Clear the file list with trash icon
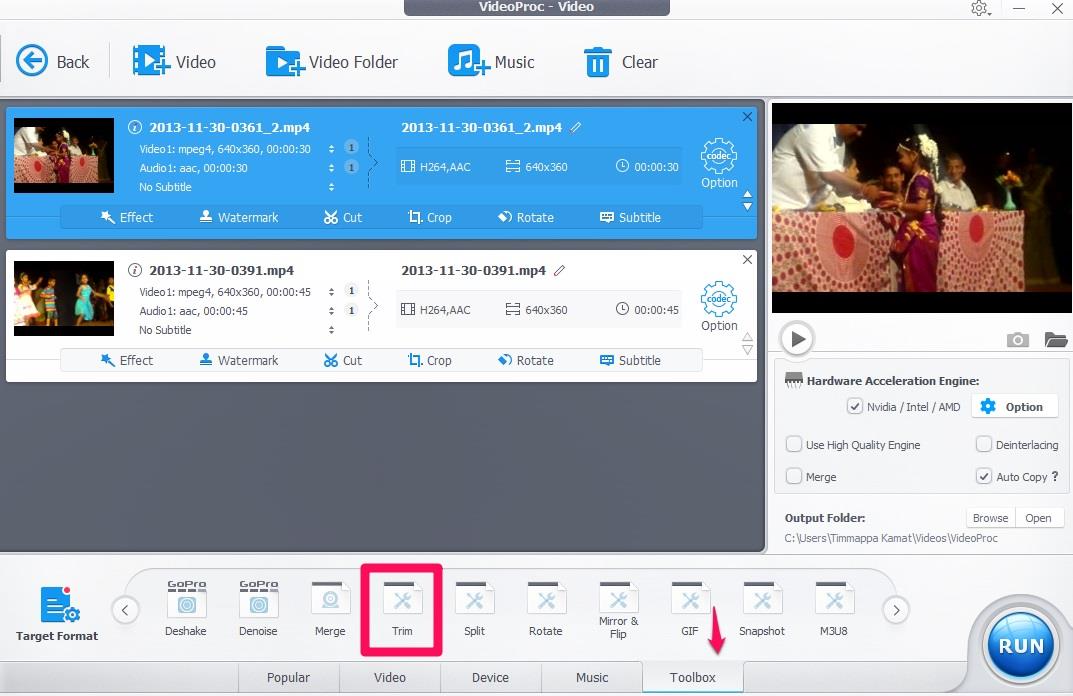1073x696 pixels. (620, 62)
